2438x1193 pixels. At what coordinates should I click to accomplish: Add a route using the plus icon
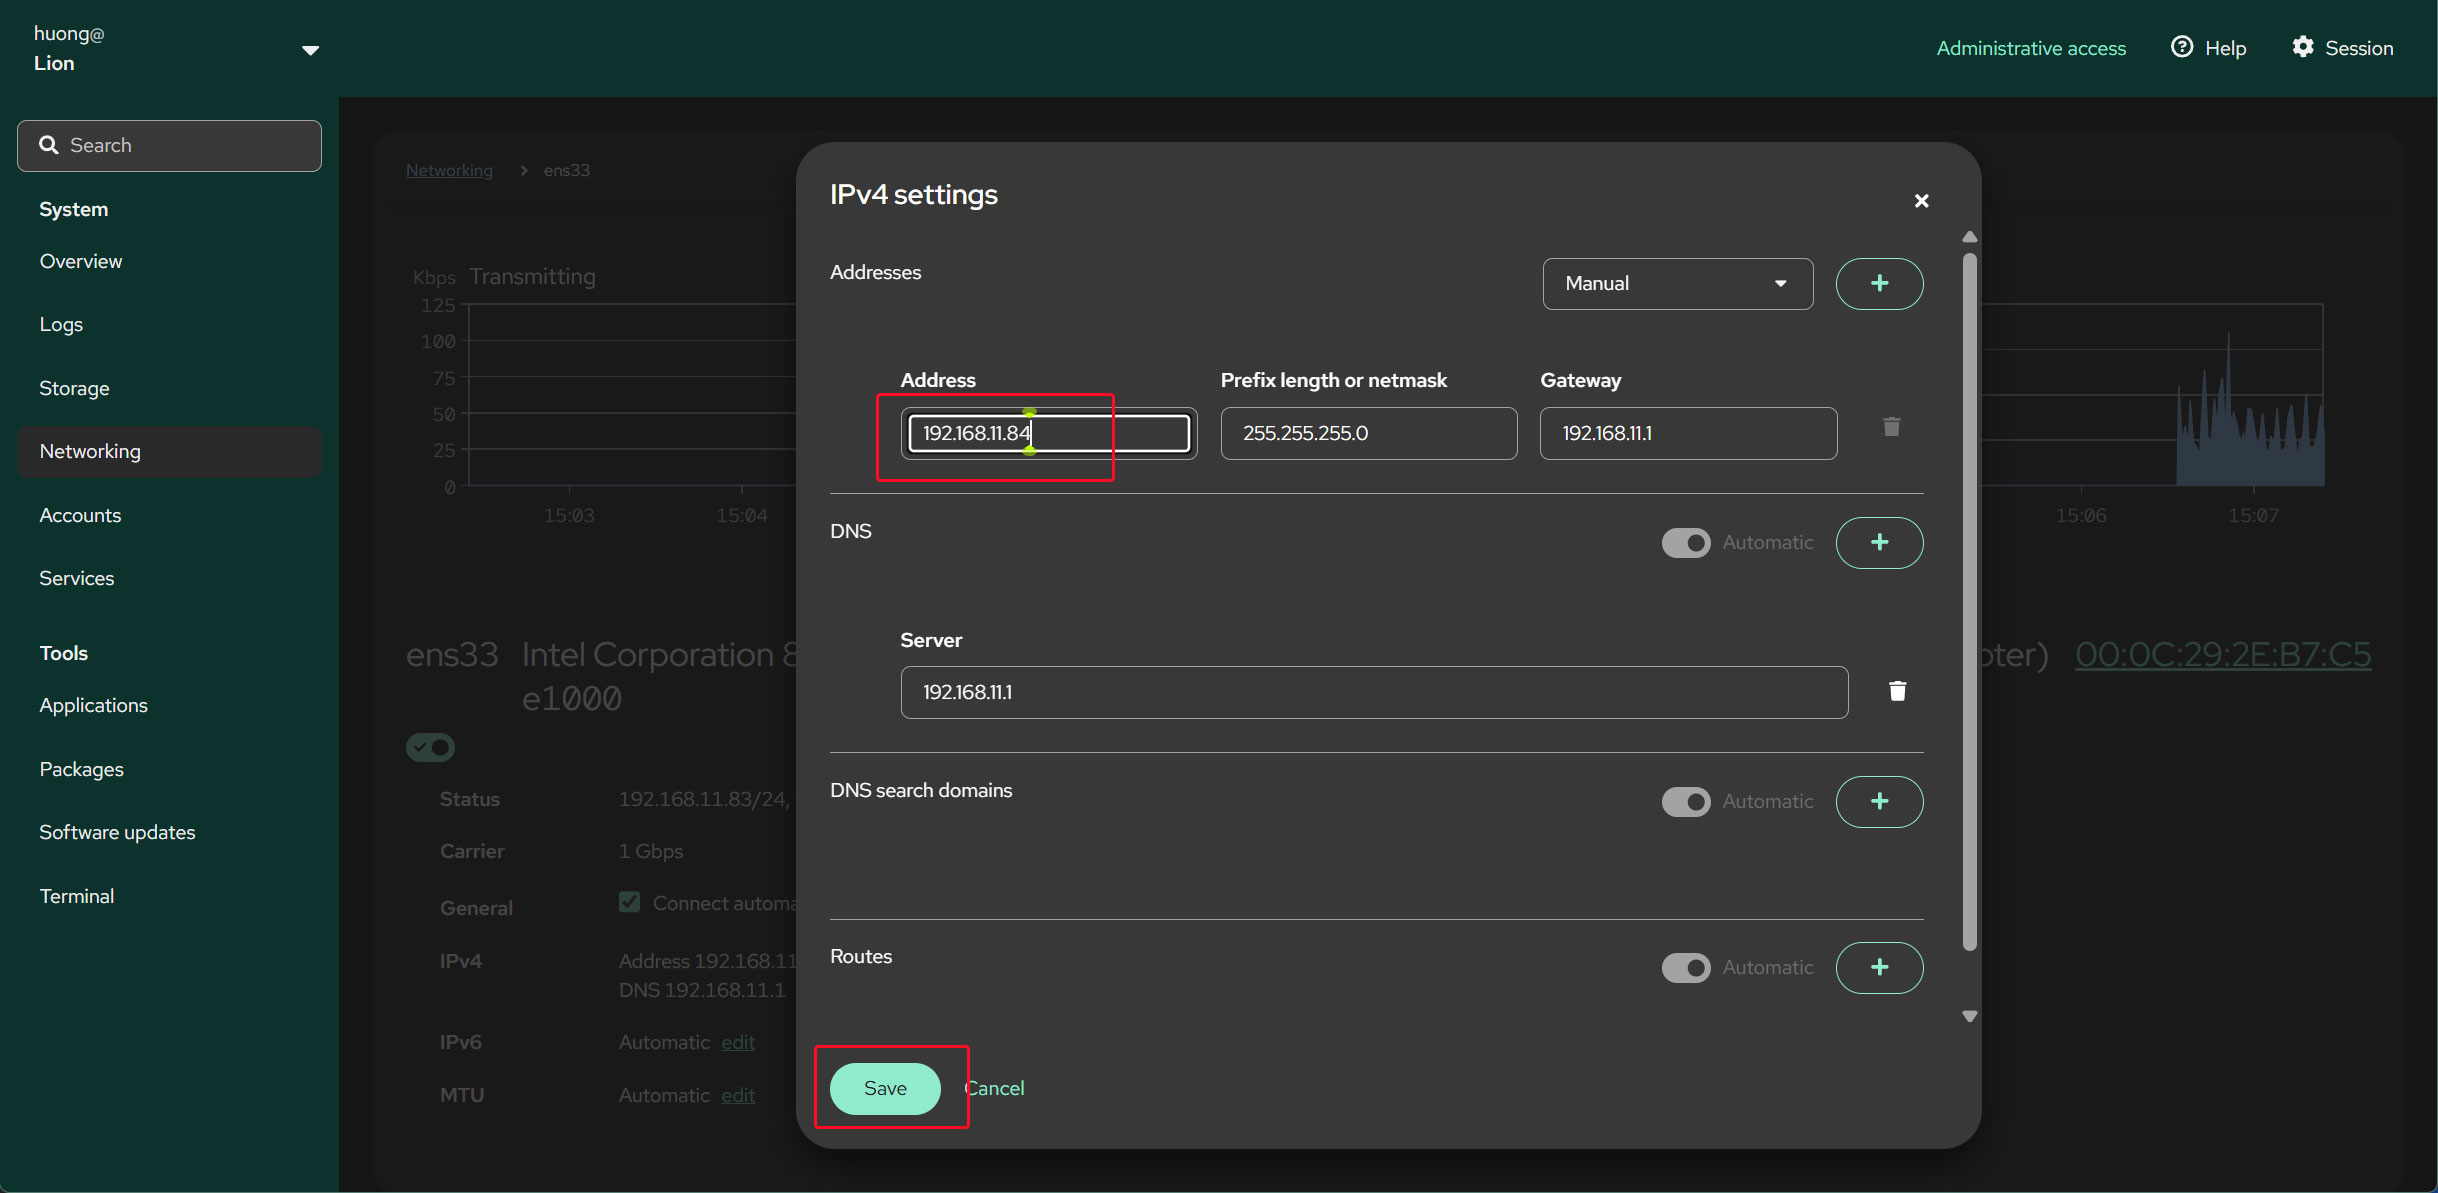point(1879,968)
